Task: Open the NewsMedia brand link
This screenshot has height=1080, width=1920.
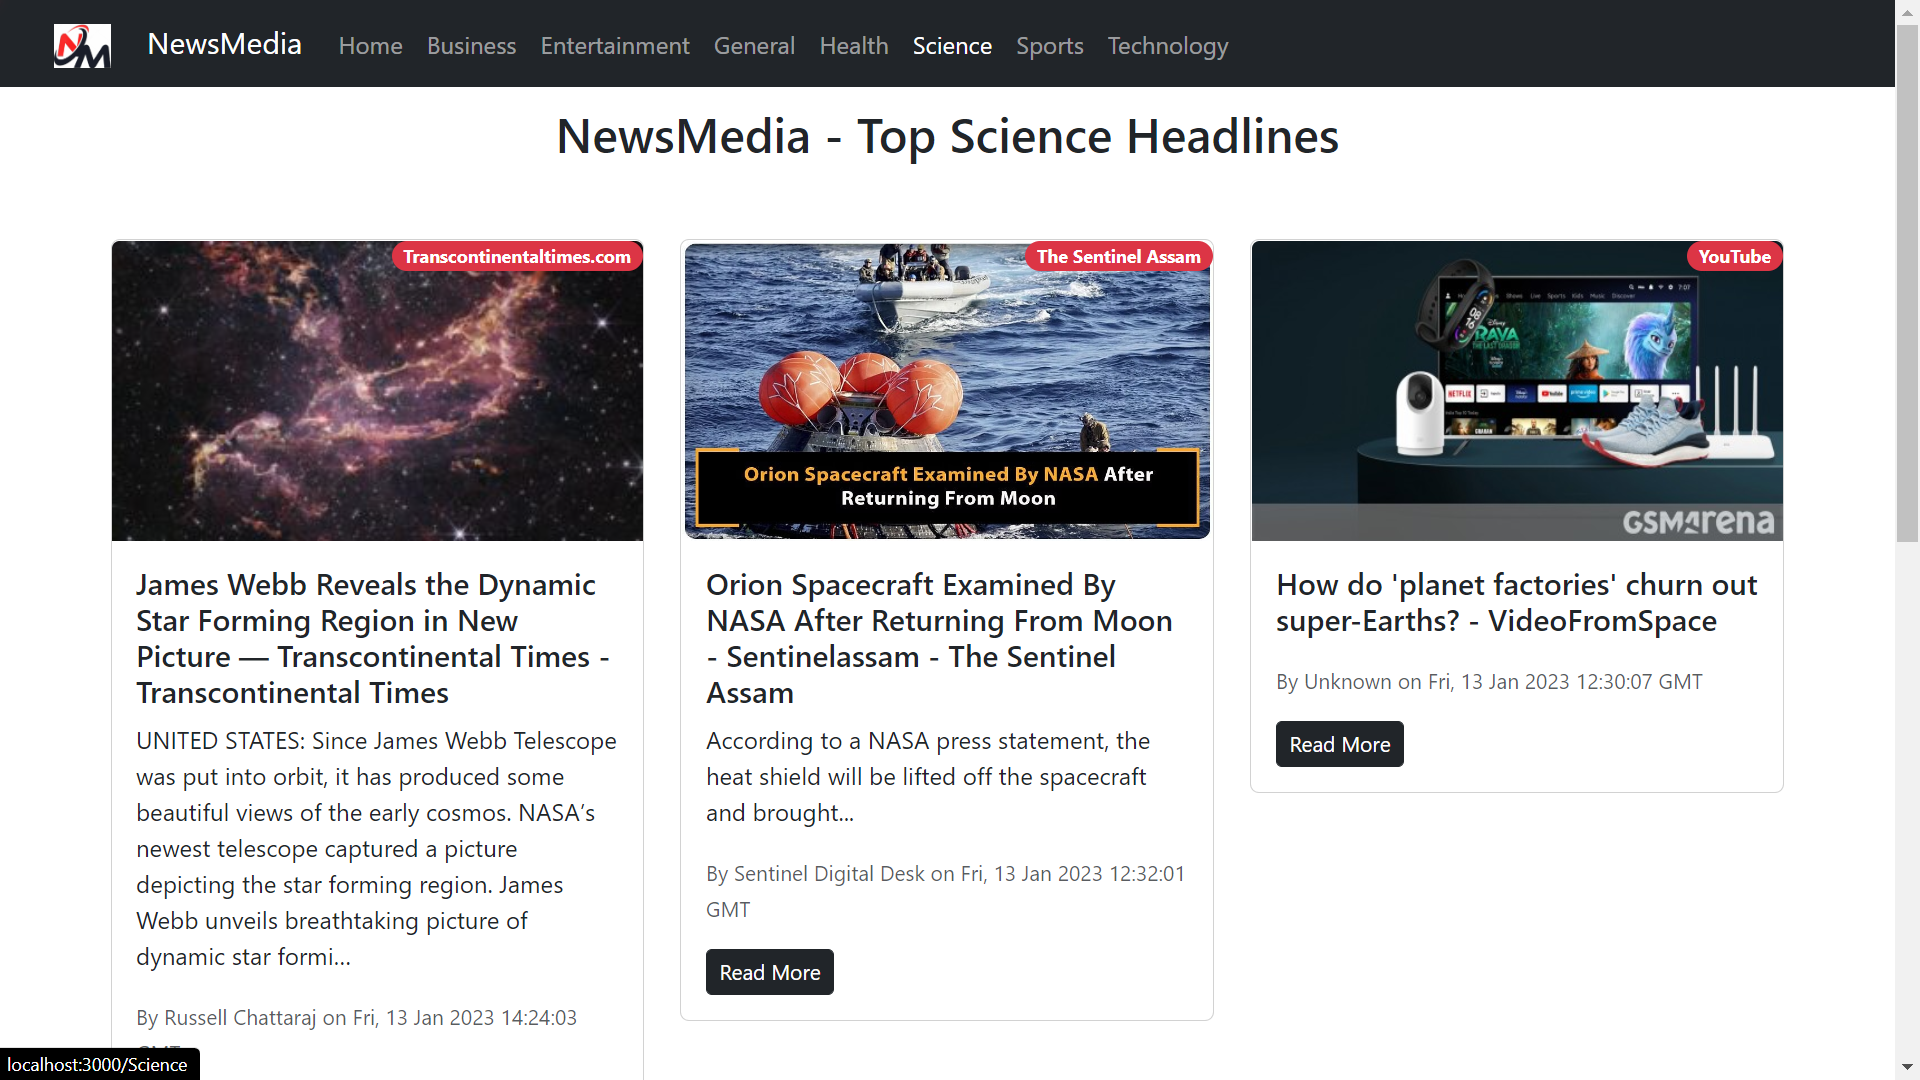Action: point(224,45)
